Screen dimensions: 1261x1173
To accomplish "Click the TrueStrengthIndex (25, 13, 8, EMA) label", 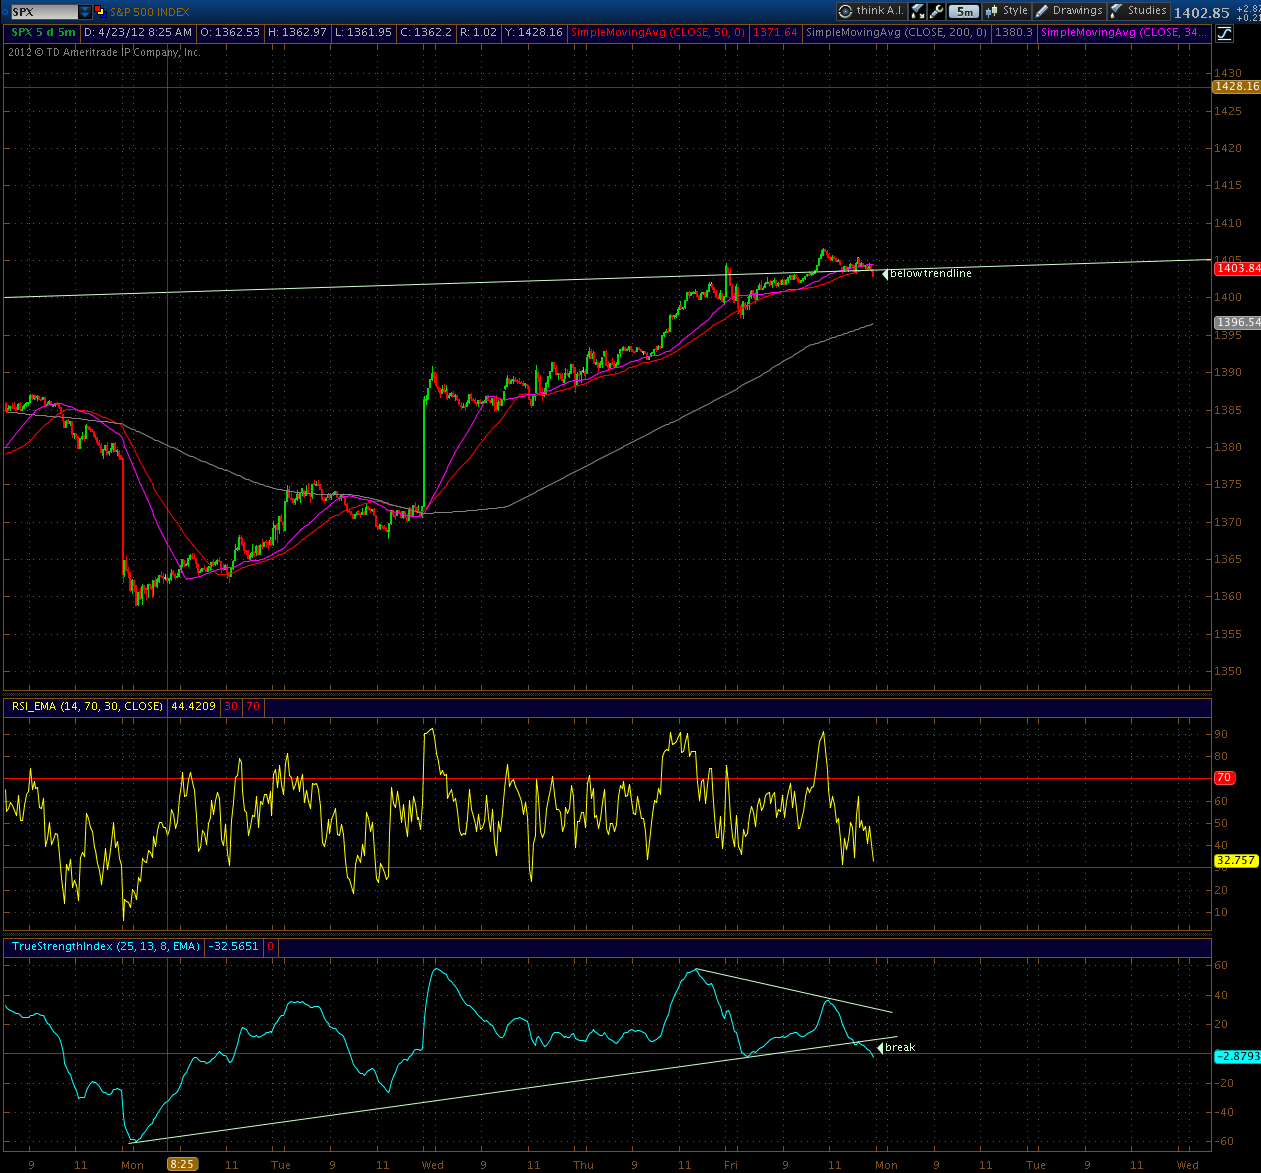I will pyautogui.click(x=105, y=946).
